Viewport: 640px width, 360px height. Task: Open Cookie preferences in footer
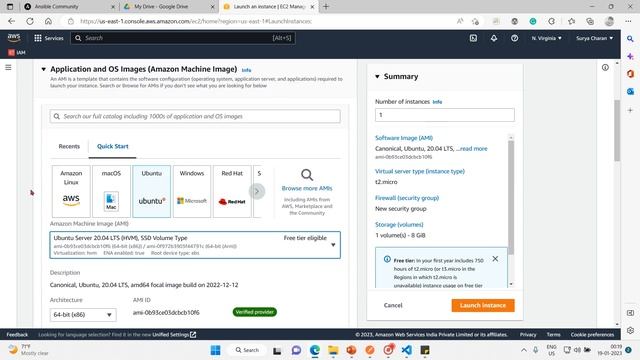tap(592, 335)
